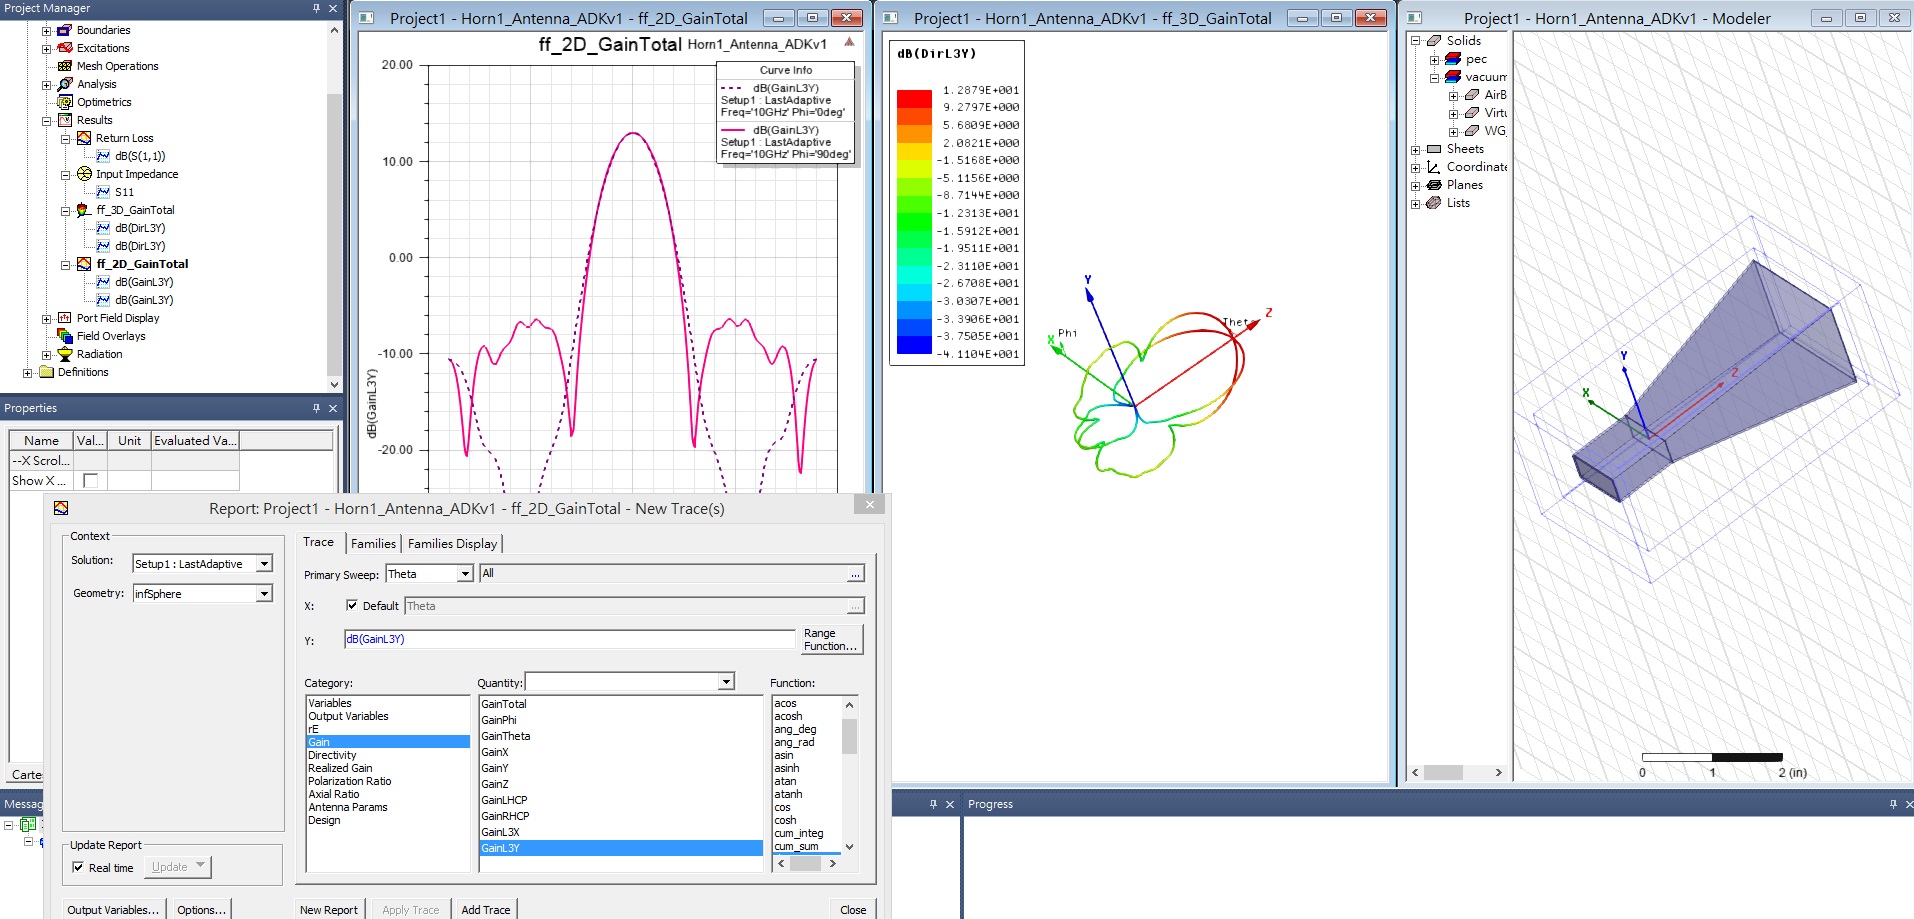
Task: Select ang_deg in the Function list
Action: [807, 729]
